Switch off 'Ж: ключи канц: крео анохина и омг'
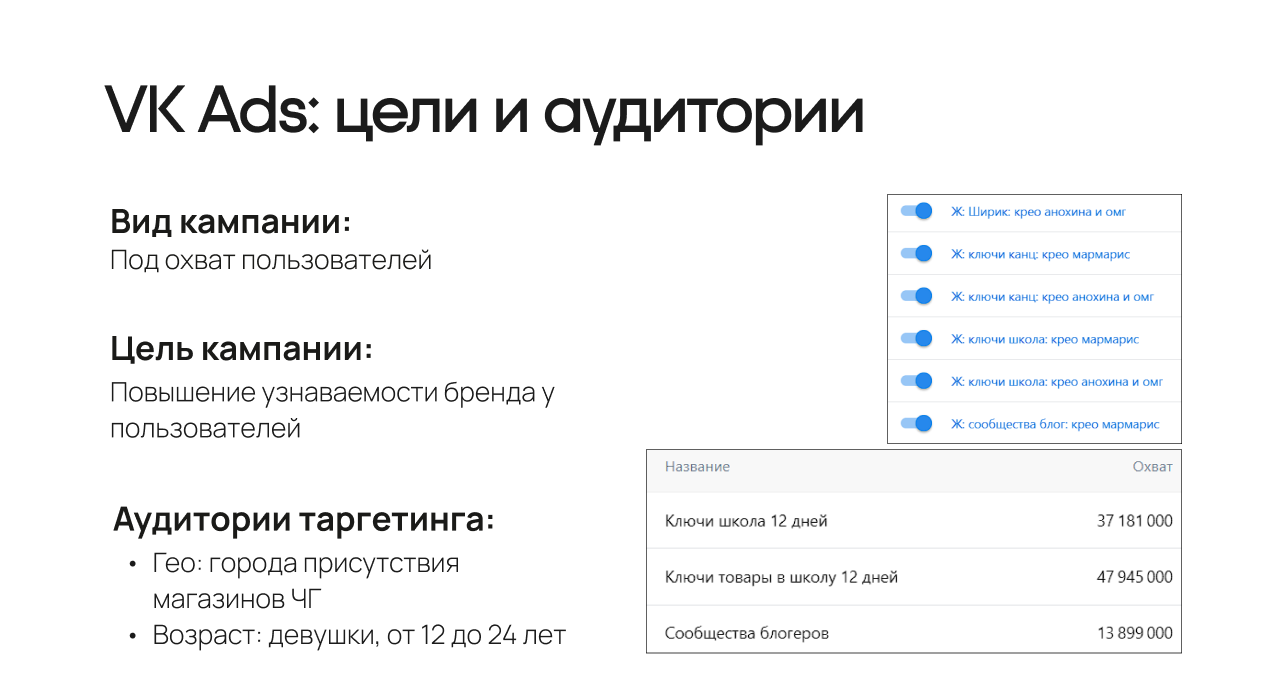The image size is (1280, 683). 916,296
